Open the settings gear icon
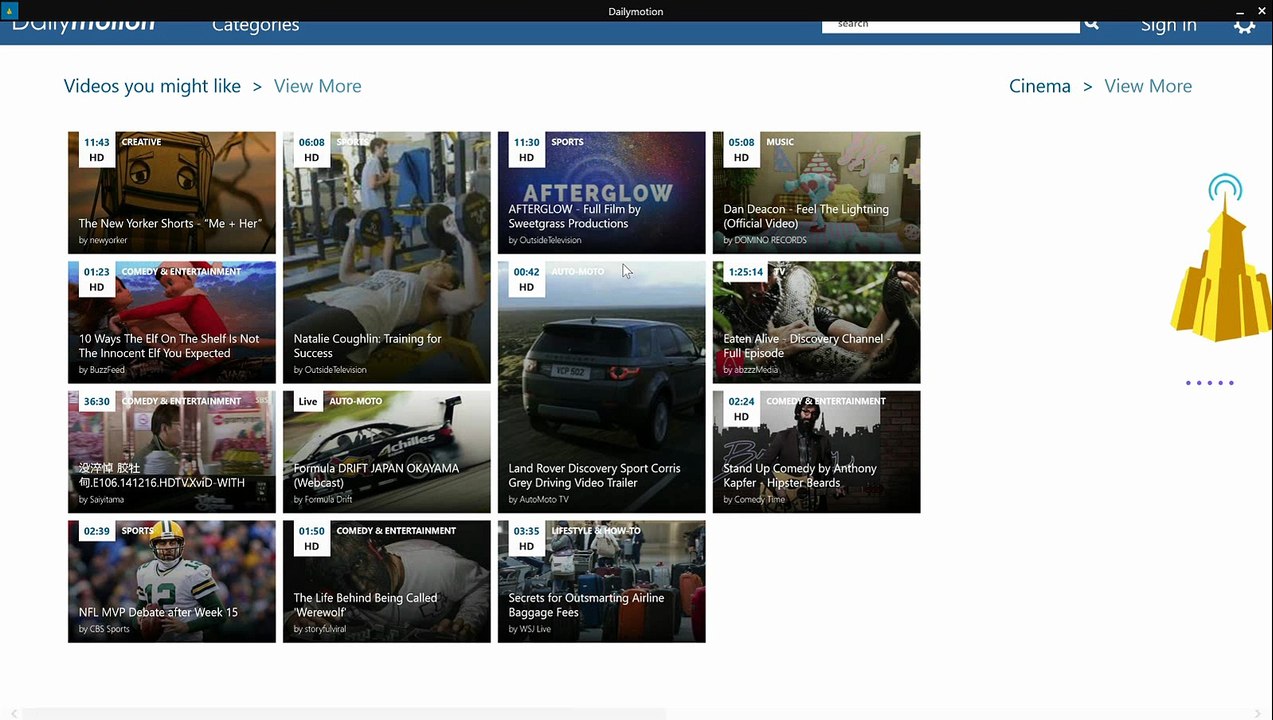 point(1244,27)
